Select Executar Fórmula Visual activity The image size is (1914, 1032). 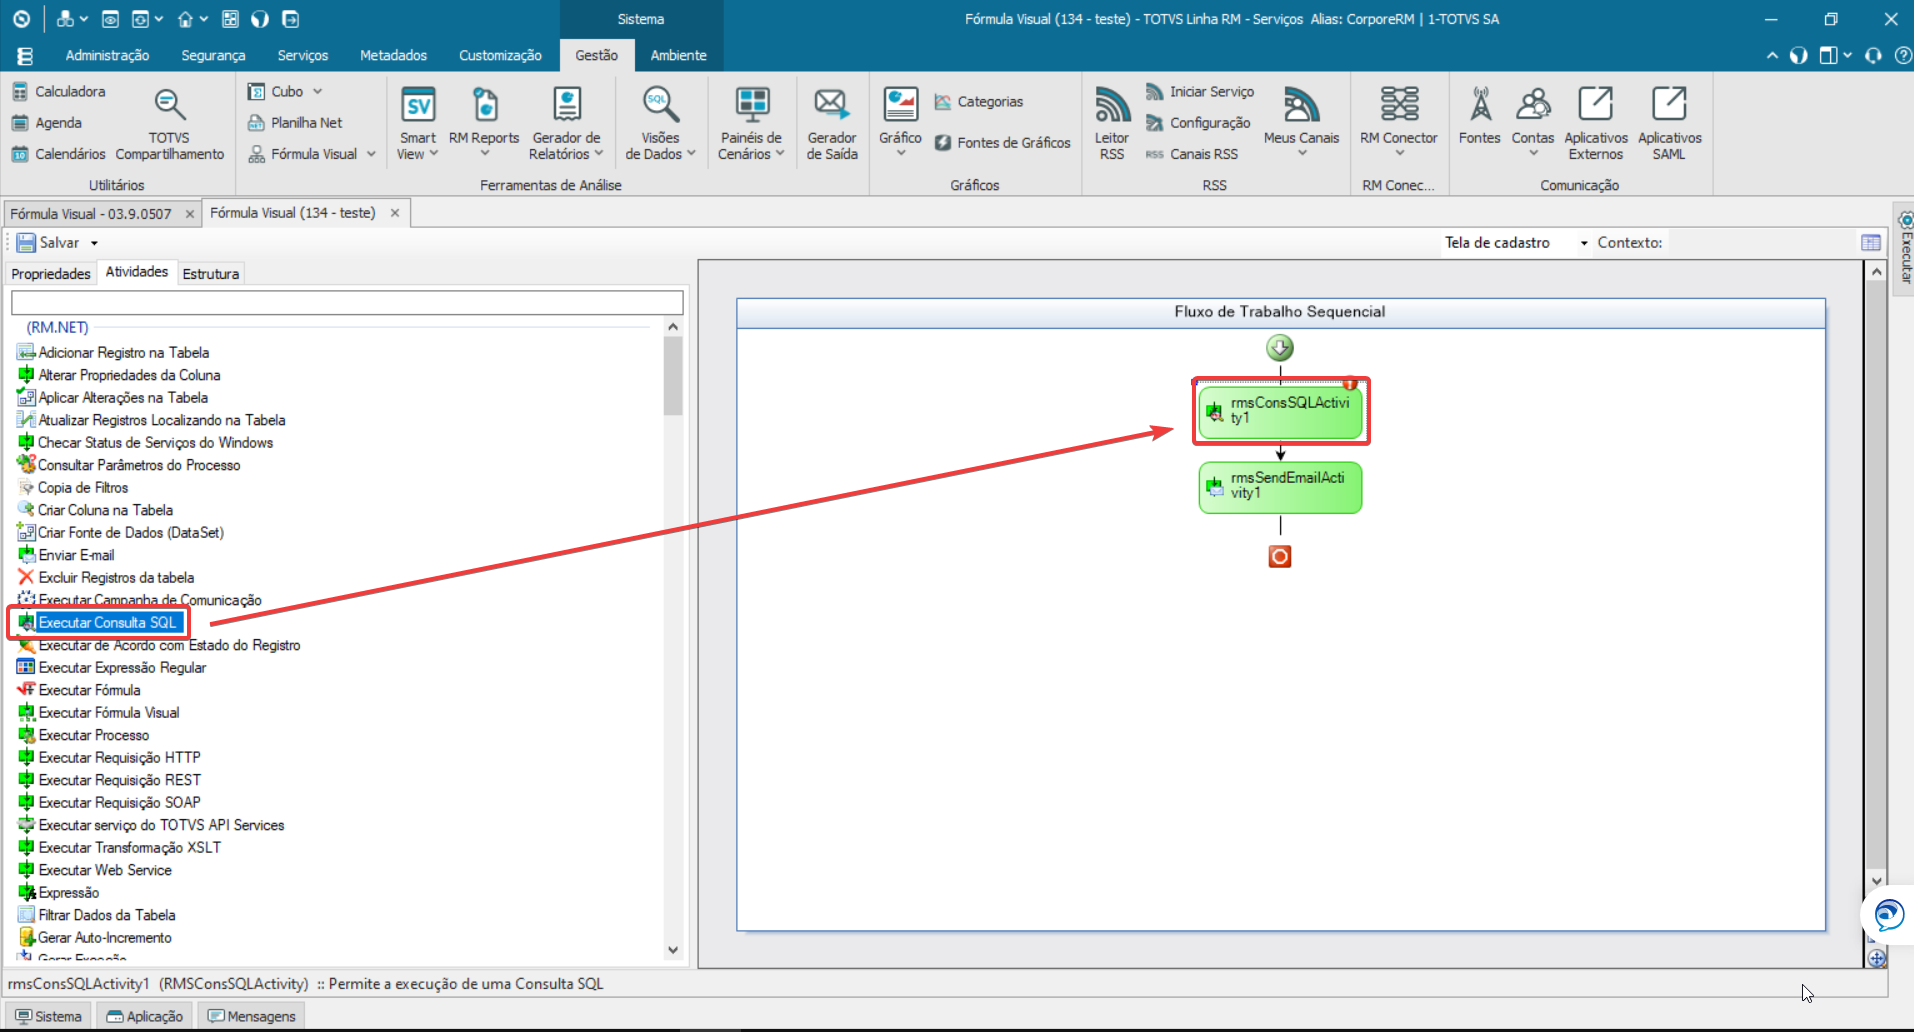[x=109, y=713]
